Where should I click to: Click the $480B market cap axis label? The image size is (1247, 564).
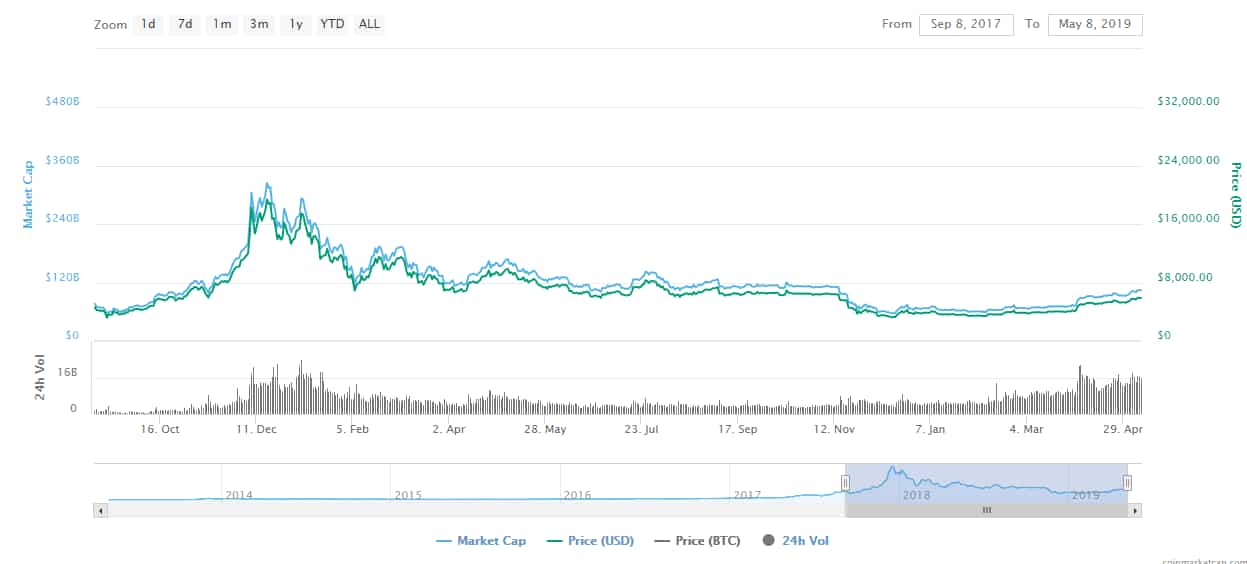point(62,103)
